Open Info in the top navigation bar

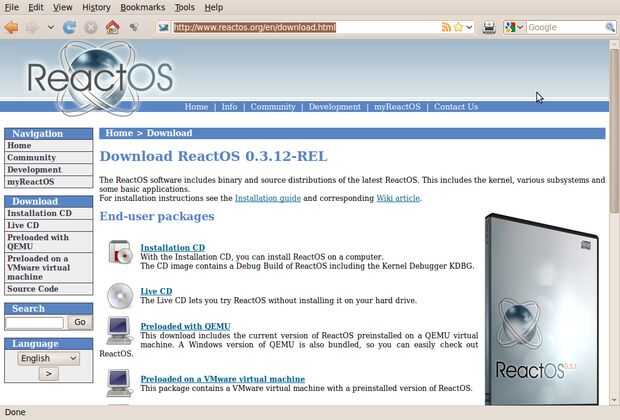point(229,107)
